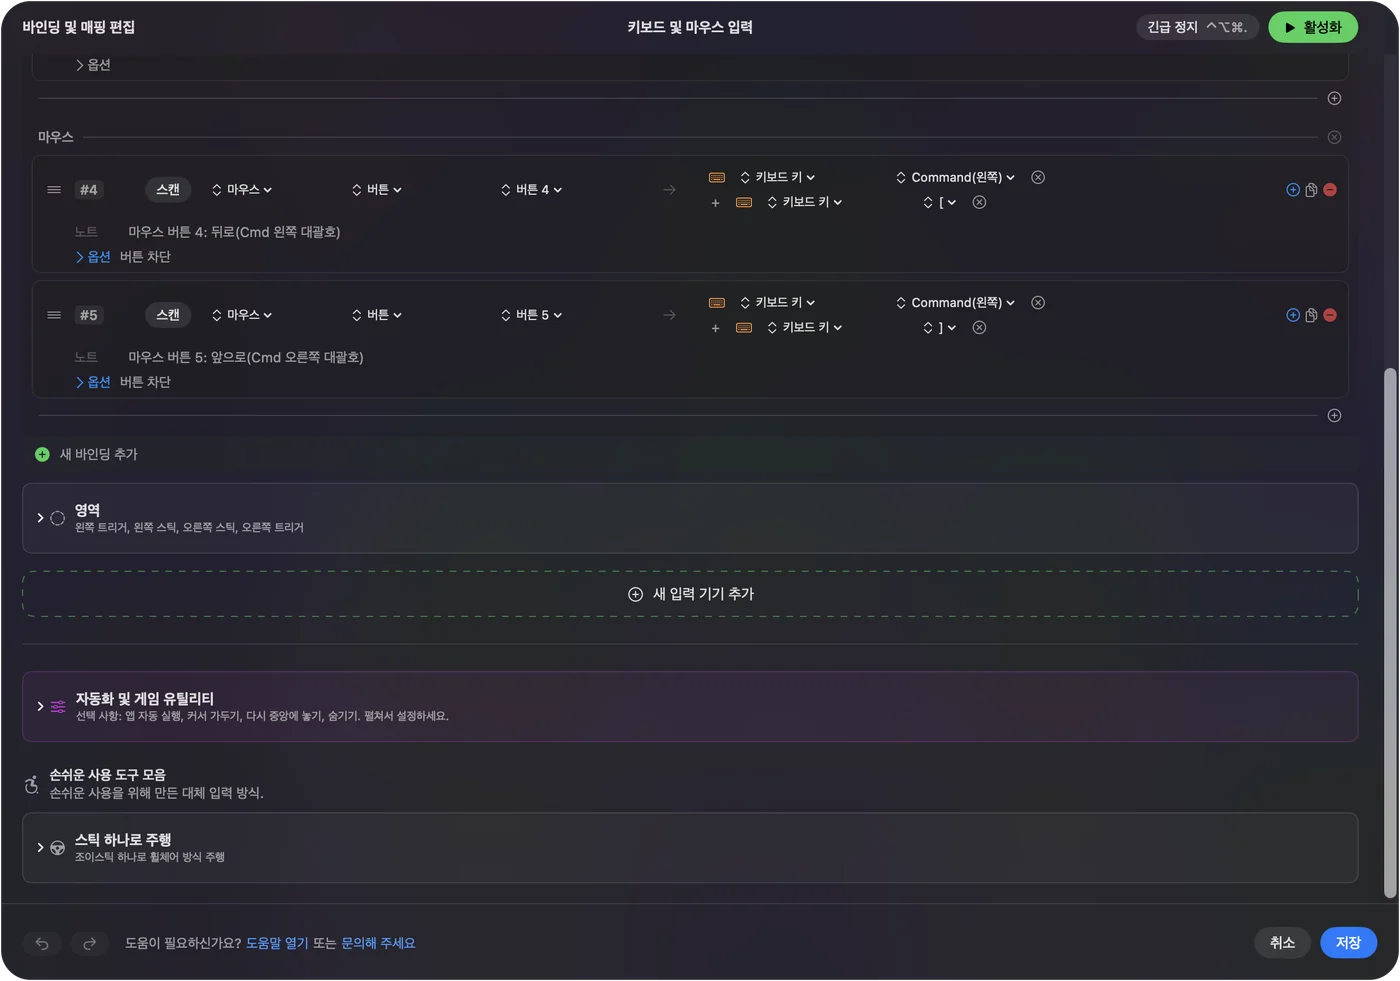Screen dimensions: 1400x981
Task: Remove the [ key output from binding #4
Action: tap(979, 202)
